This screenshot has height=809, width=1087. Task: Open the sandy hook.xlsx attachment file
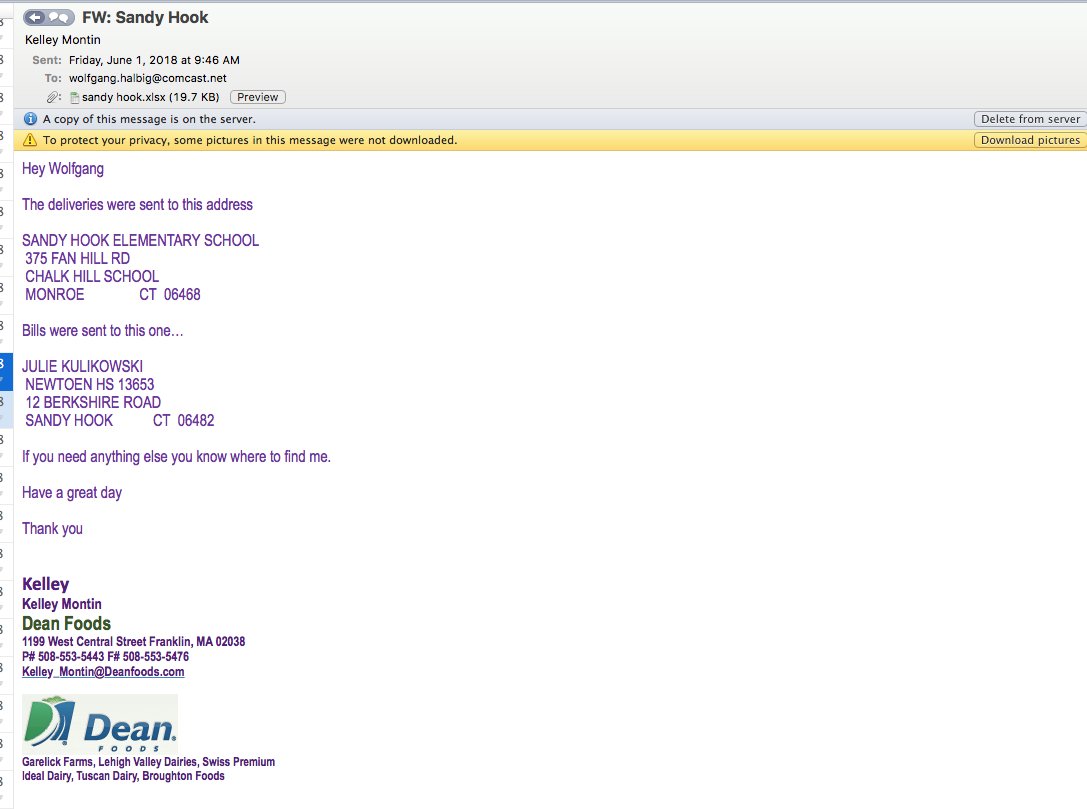145,97
